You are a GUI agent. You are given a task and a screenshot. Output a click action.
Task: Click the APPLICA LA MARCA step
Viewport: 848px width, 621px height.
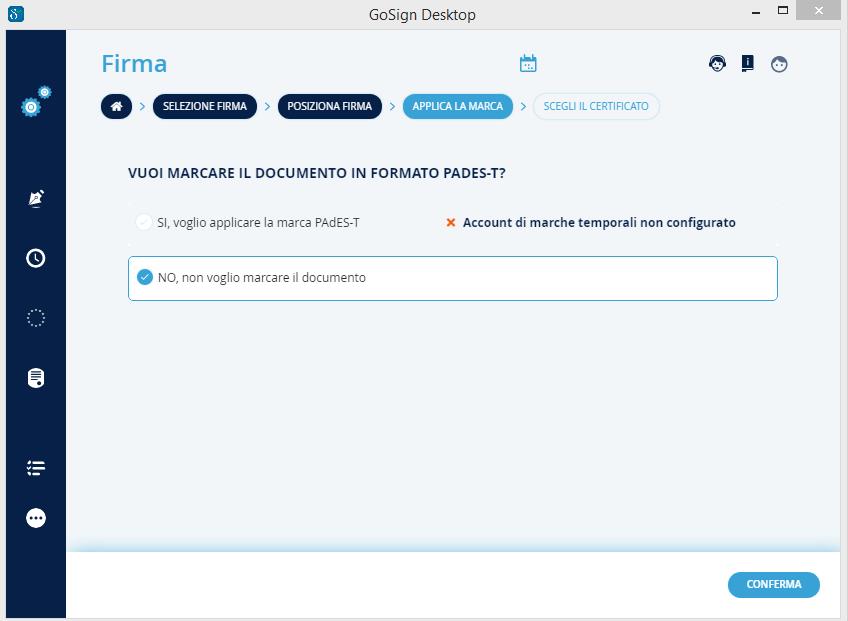click(x=457, y=106)
